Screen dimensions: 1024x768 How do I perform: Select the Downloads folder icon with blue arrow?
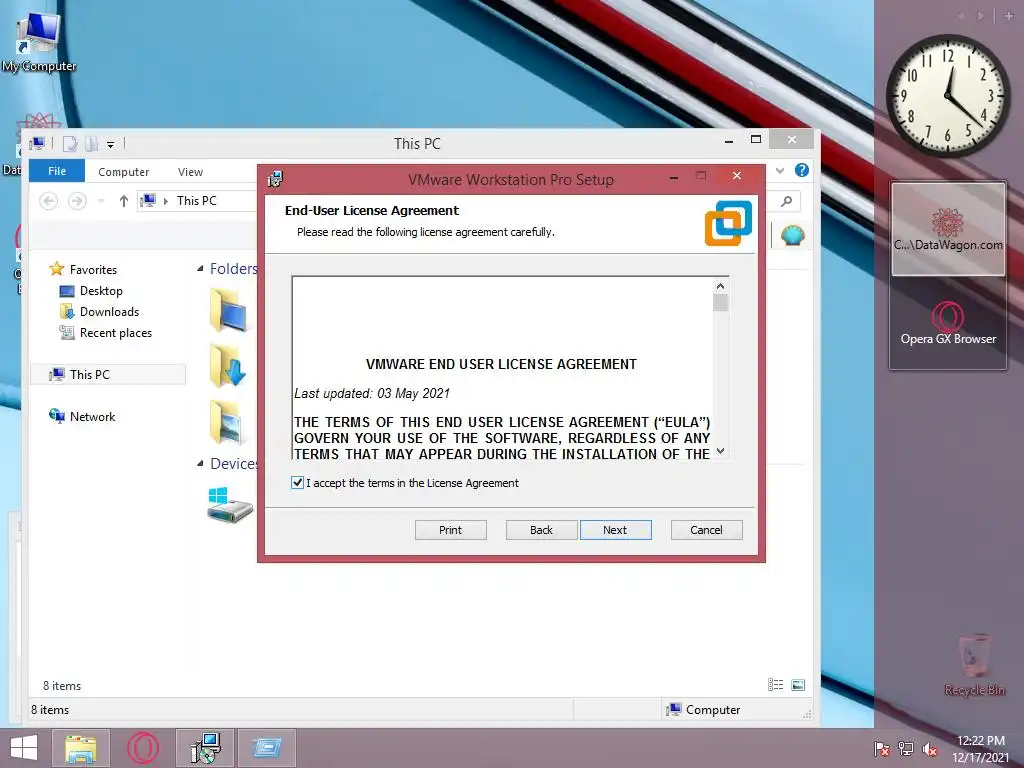click(x=228, y=366)
